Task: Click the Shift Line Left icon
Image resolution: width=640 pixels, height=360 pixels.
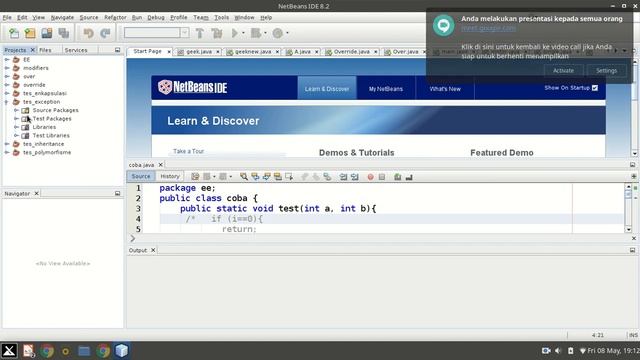Action: tap(343, 177)
